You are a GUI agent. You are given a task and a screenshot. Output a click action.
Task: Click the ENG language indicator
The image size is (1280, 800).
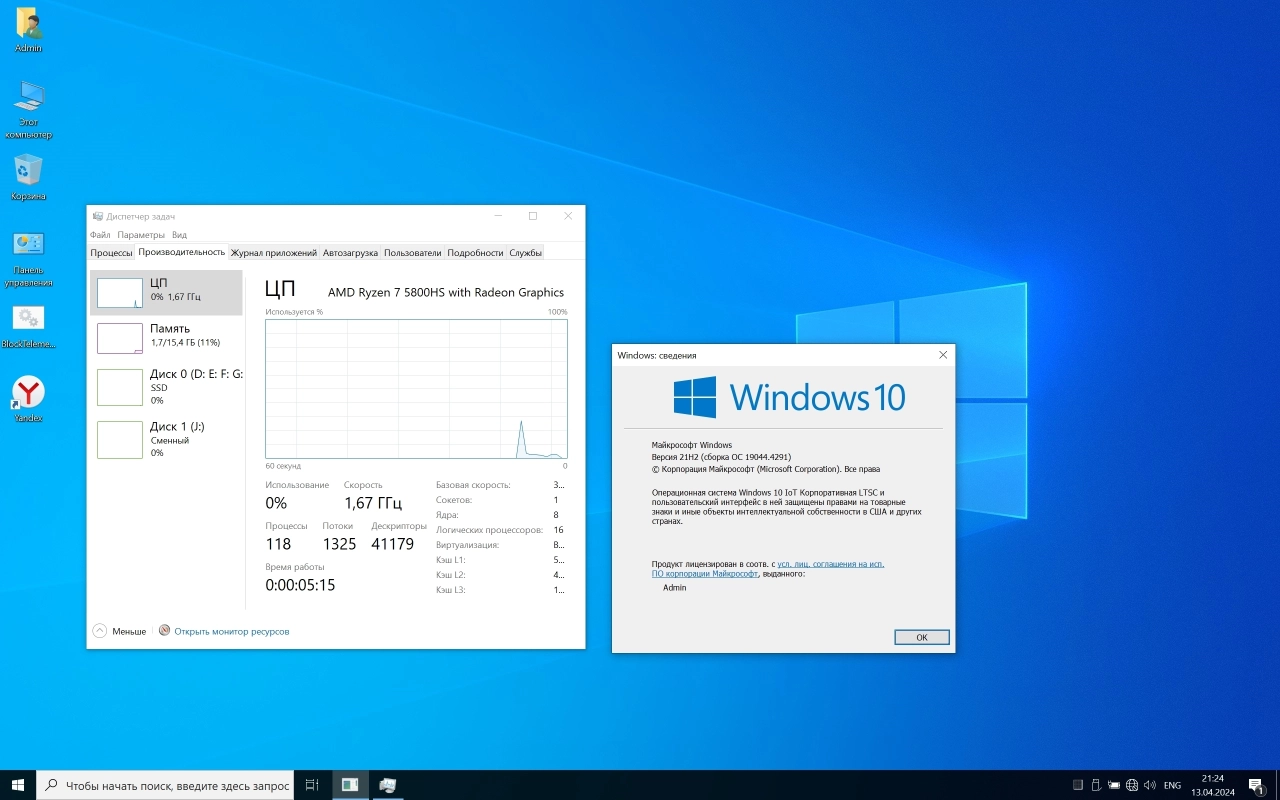tap(1172, 785)
